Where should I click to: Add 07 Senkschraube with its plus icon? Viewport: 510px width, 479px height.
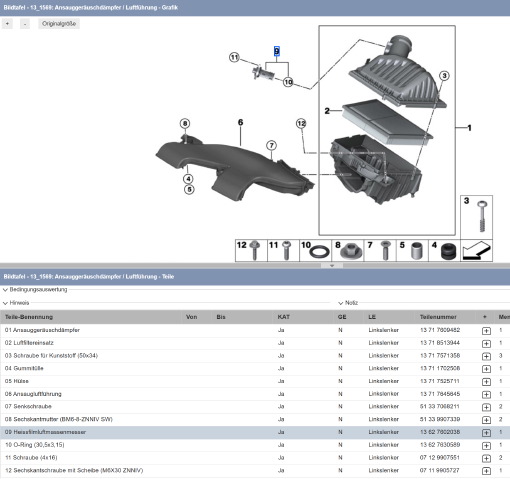coord(486,407)
